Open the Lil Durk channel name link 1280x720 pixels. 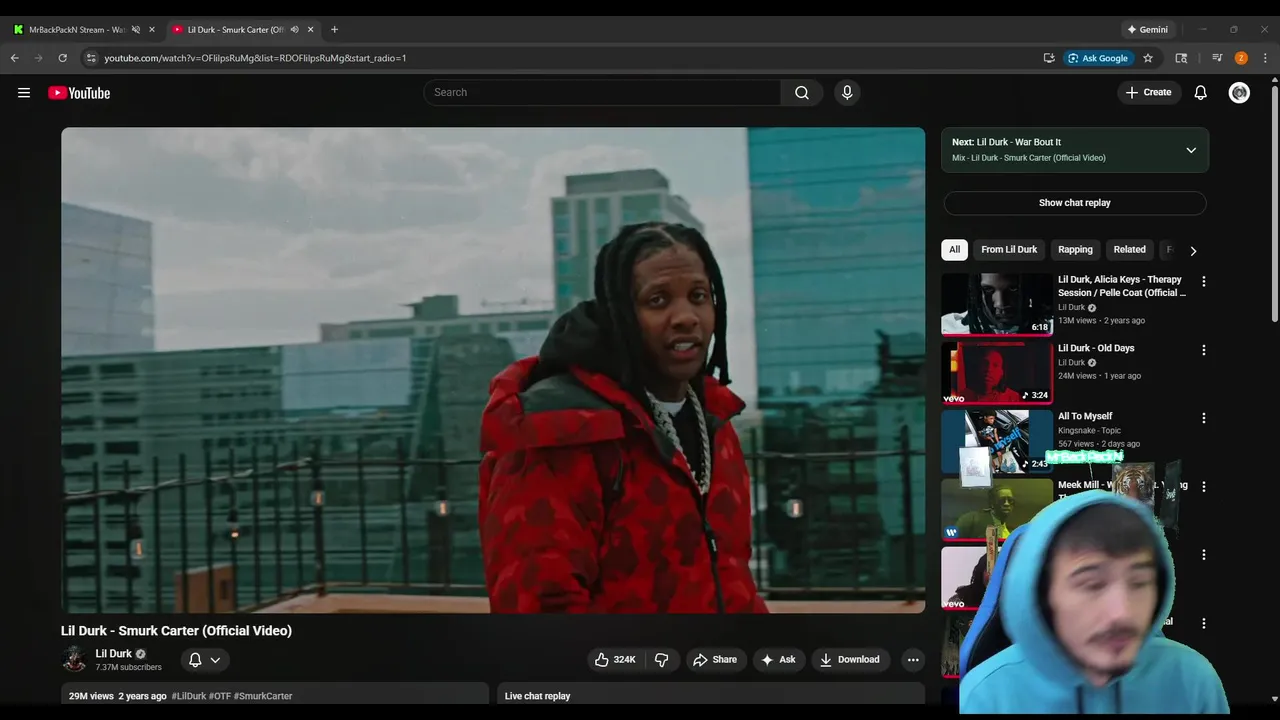[x=114, y=654]
